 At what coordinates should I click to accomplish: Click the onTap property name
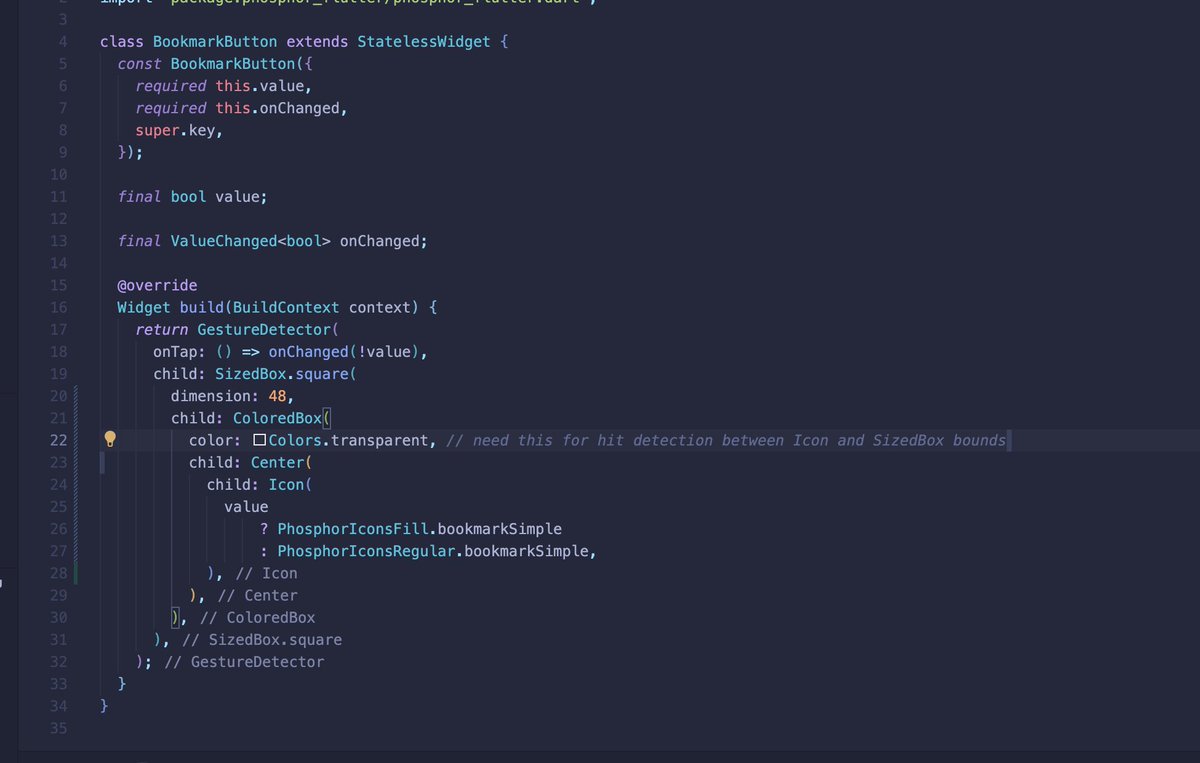click(175, 352)
